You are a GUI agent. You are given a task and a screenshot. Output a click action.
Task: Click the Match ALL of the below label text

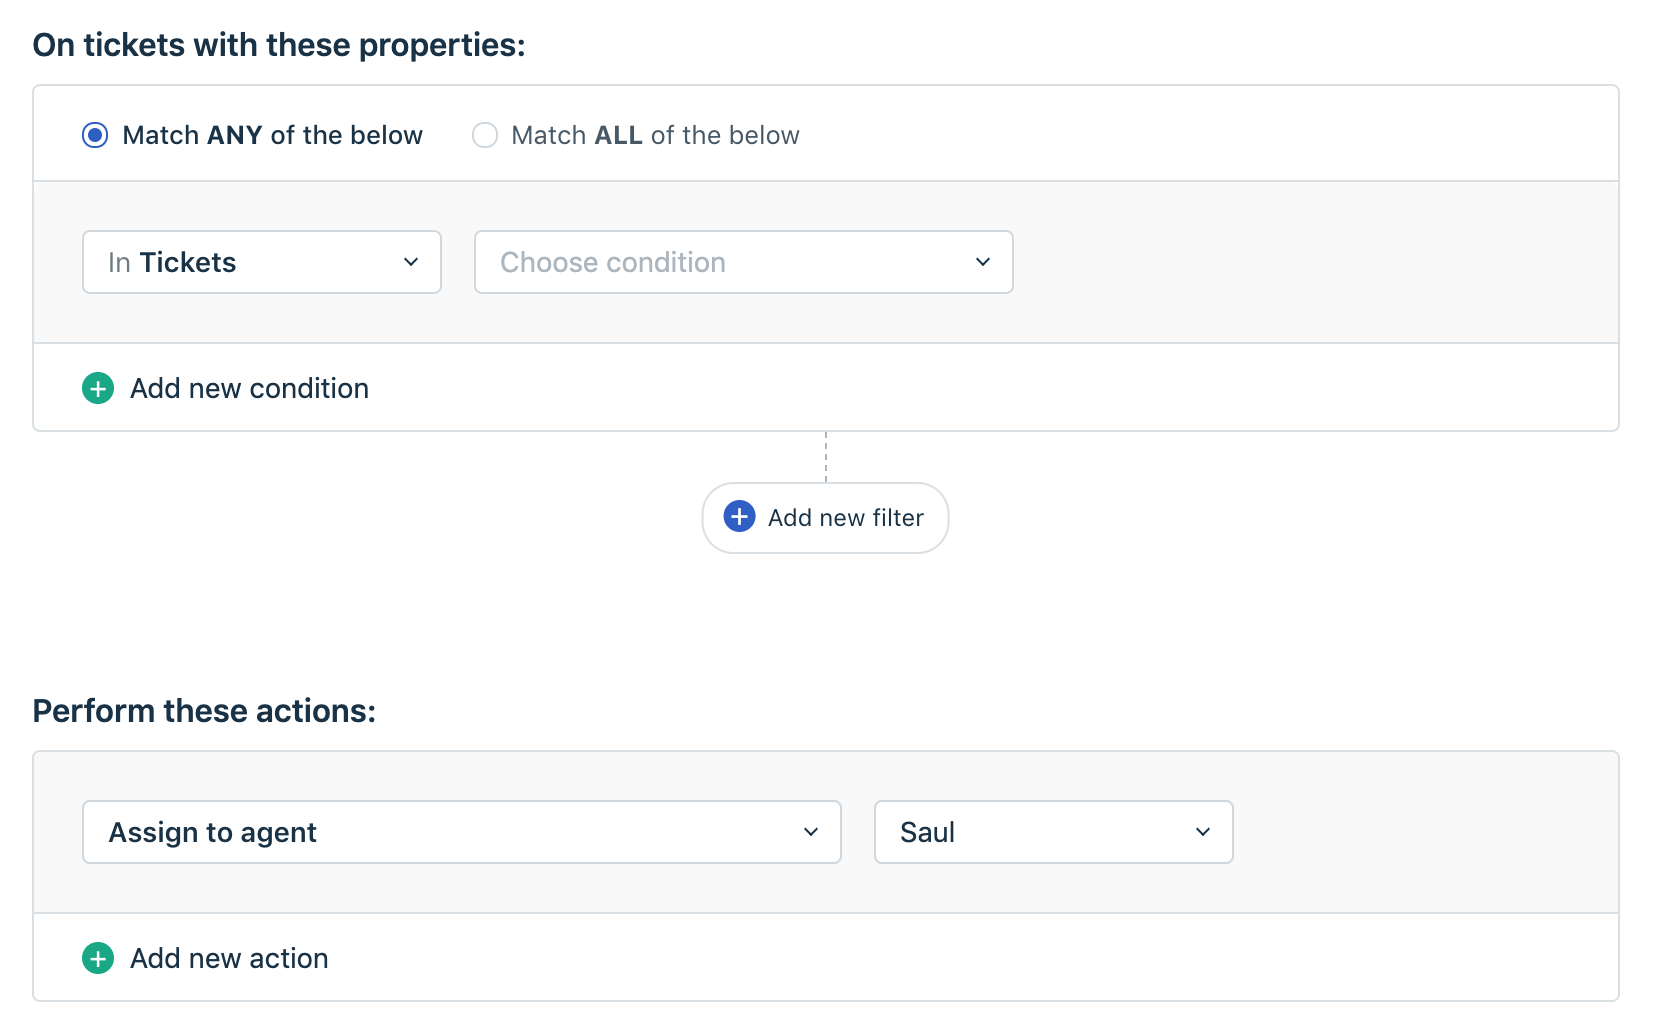pyautogui.click(x=655, y=135)
